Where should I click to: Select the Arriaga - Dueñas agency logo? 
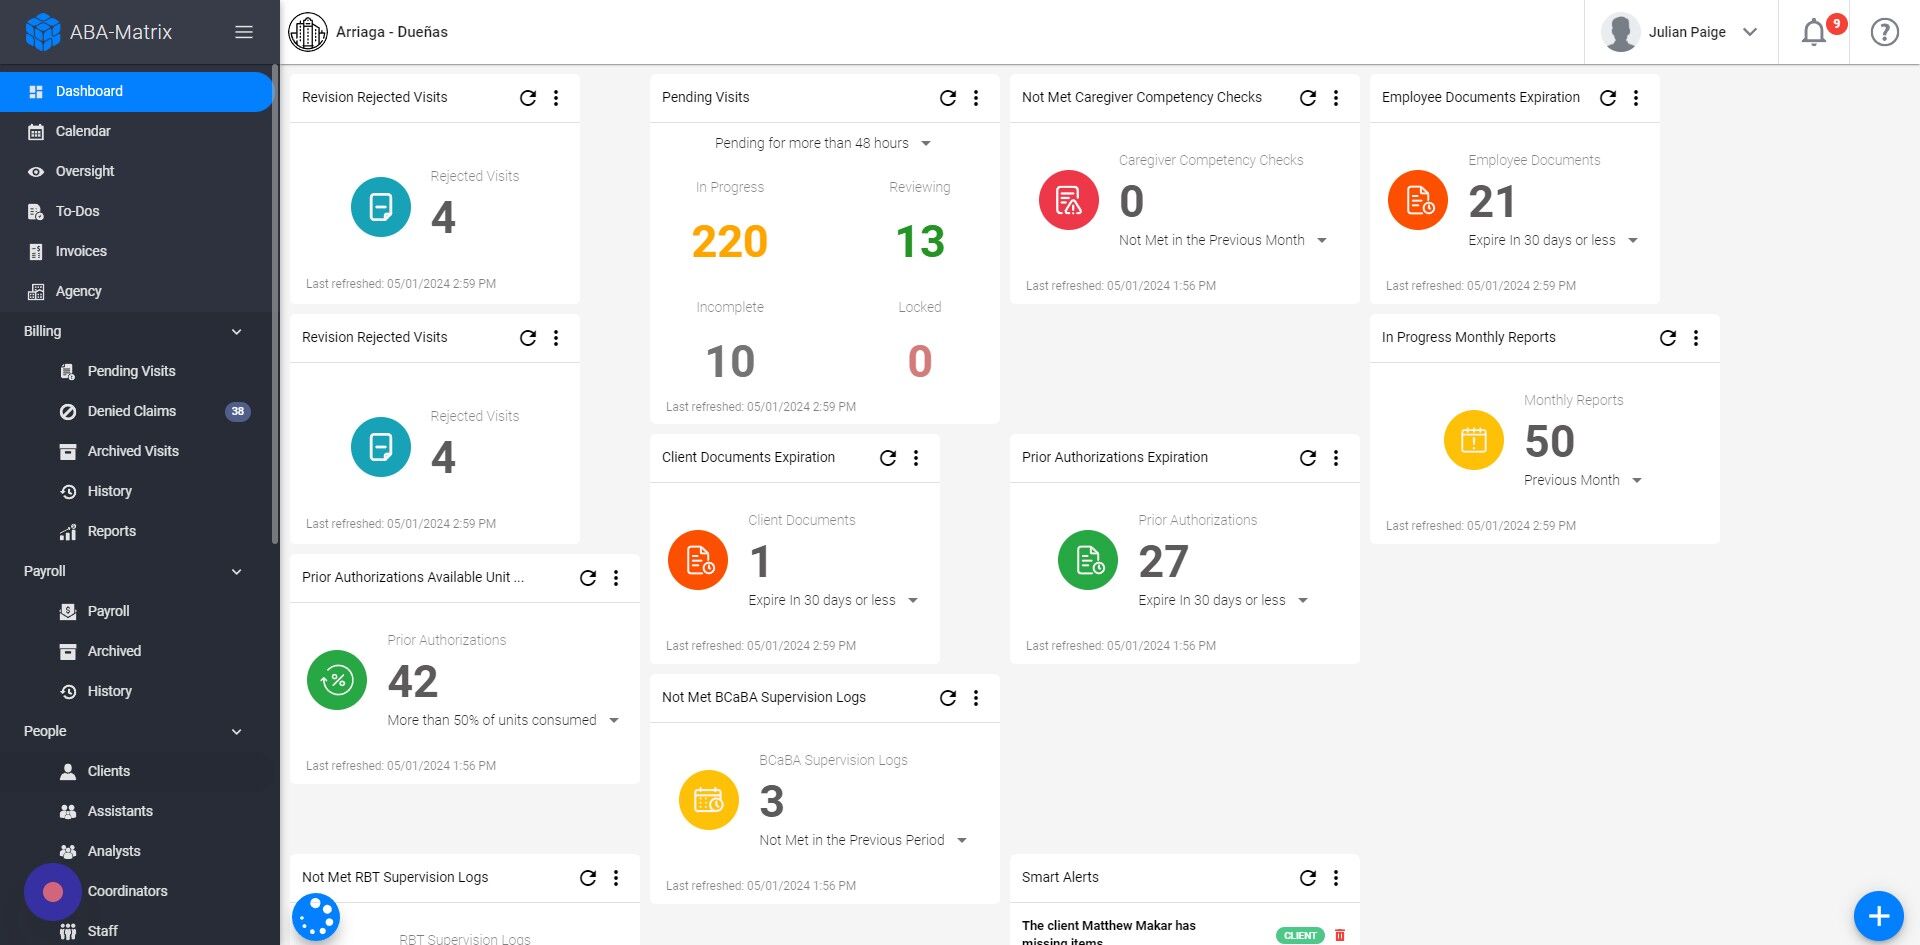click(308, 32)
